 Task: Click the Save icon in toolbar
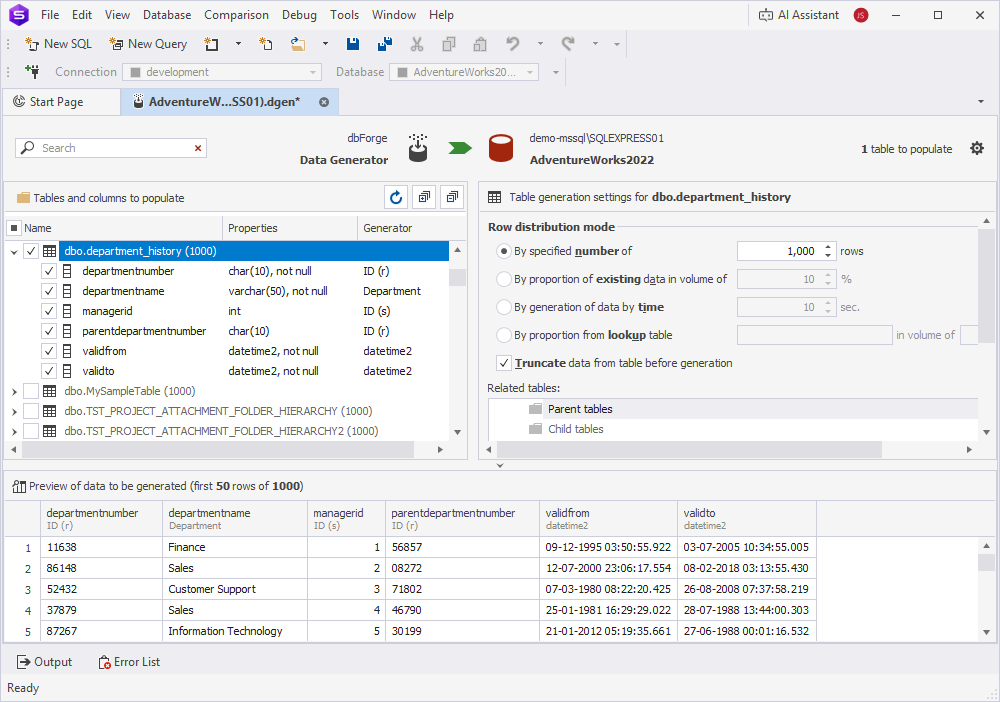click(x=353, y=44)
